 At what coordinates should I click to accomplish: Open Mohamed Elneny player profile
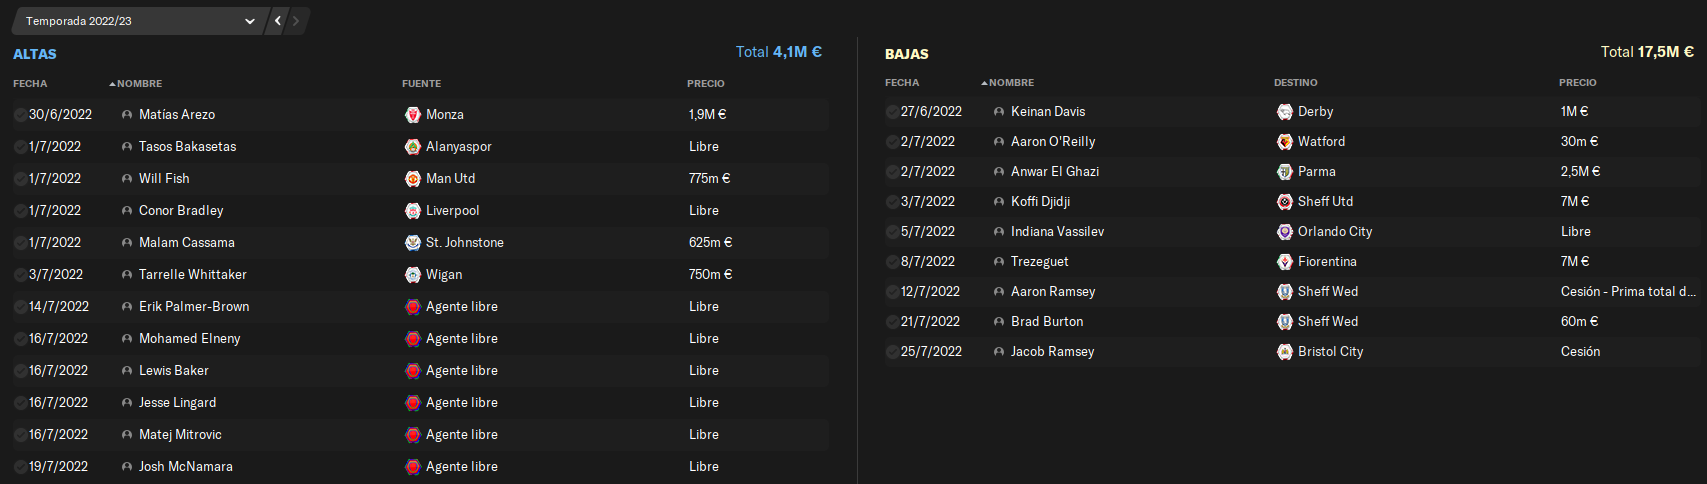pos(190,339)
